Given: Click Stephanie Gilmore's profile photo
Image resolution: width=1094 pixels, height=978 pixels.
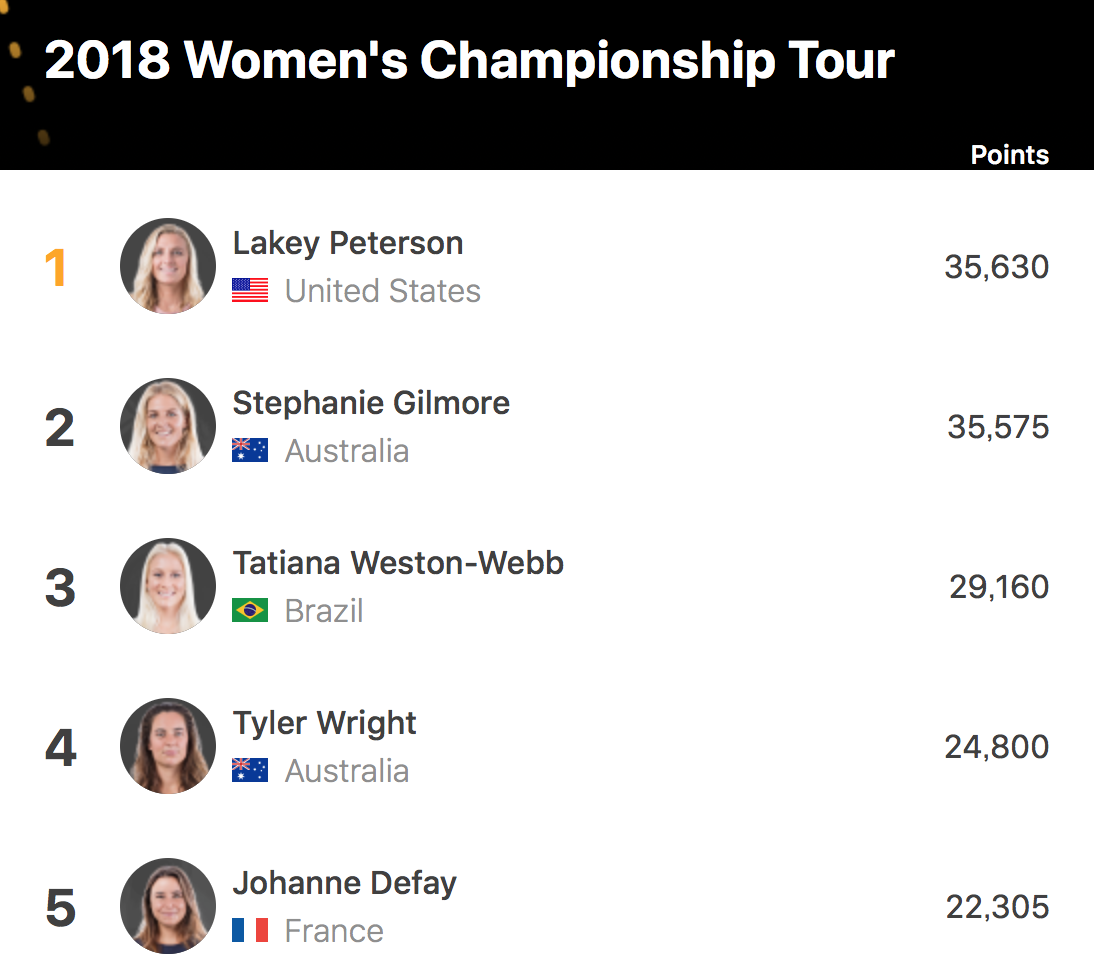Looking at the screenshot, I should pos(167,427).
